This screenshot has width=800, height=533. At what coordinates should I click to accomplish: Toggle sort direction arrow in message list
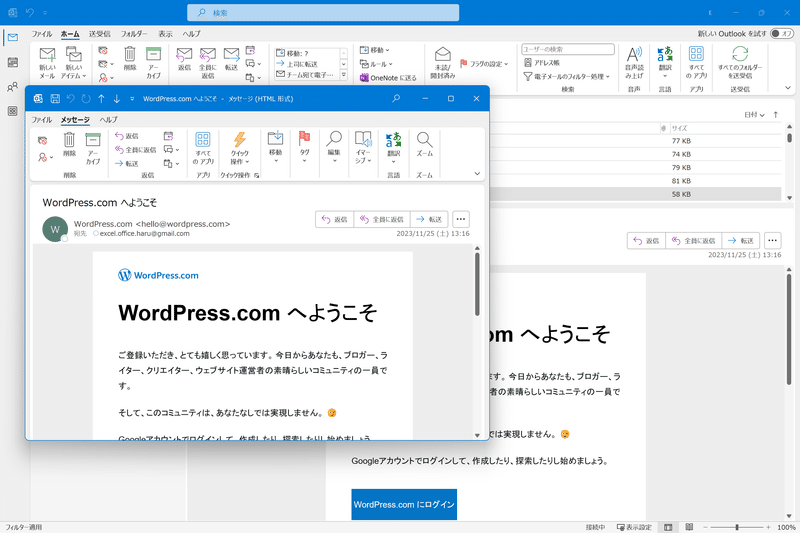pos(776,115)
